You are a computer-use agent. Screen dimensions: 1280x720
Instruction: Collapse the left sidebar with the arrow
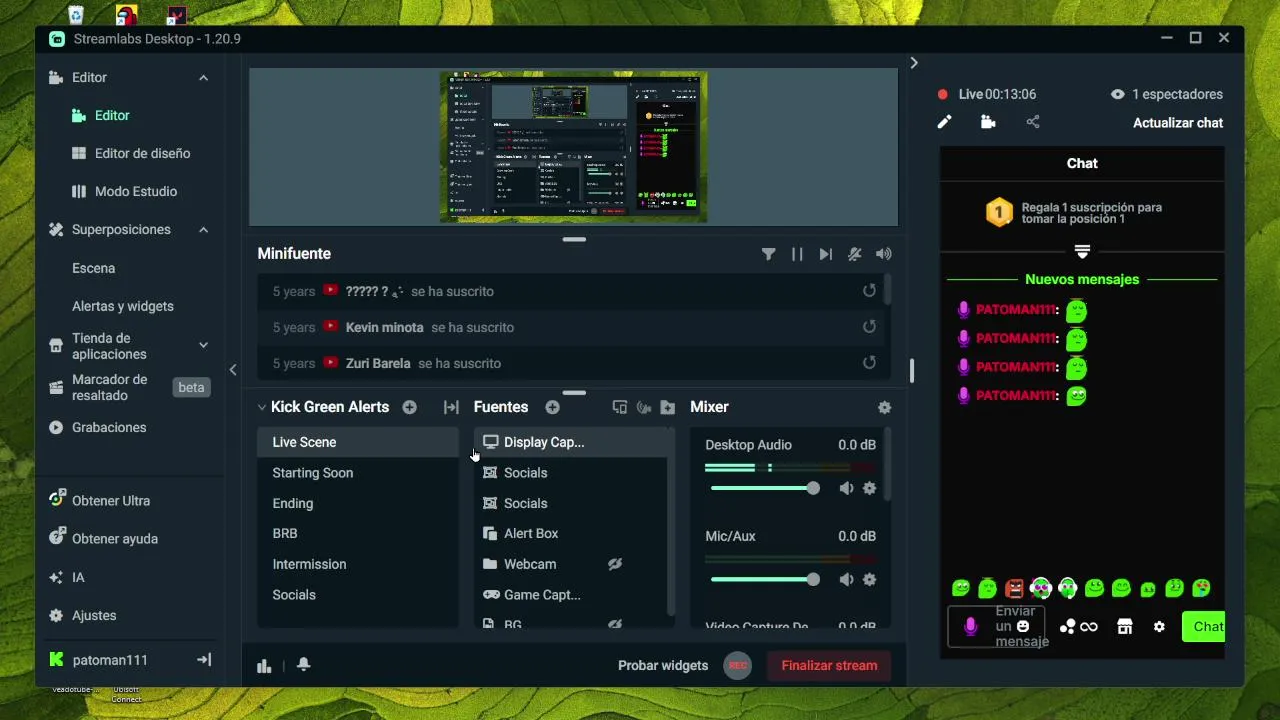pyautogui.click(x=232, y=370)
